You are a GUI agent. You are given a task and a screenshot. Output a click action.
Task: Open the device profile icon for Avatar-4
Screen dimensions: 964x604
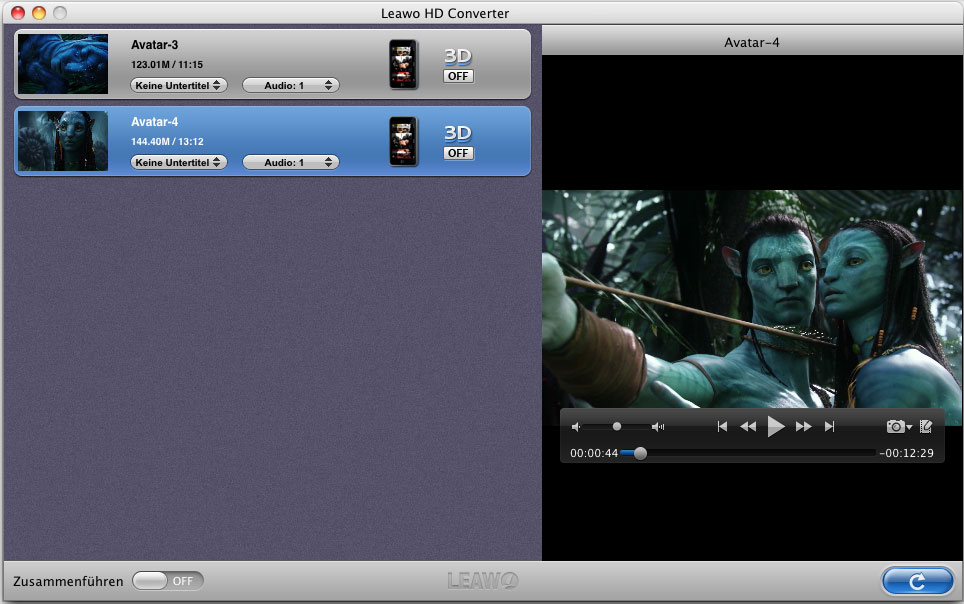(403, 141)
